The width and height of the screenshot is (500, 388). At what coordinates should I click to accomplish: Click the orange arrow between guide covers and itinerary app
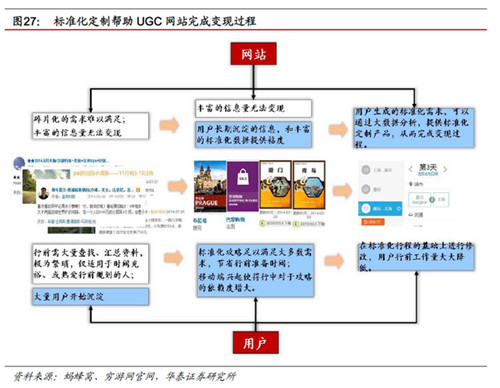(x=342, y=191)
